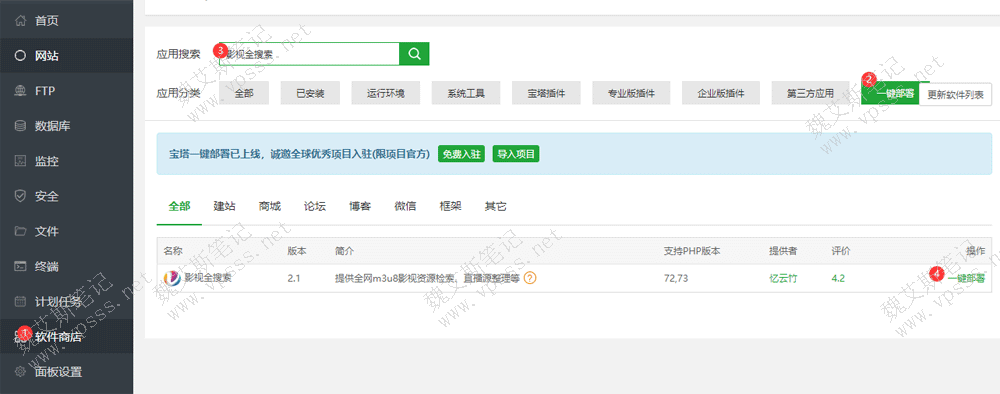The image size is (1000, 394).
Task: Select the 全部 category button
Action: click(244, 93)
